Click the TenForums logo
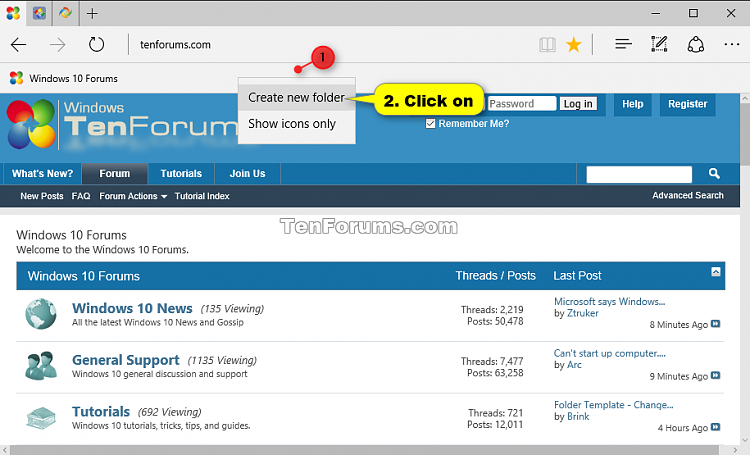This screenshot has height=455, width=750. tap(122, 125)
